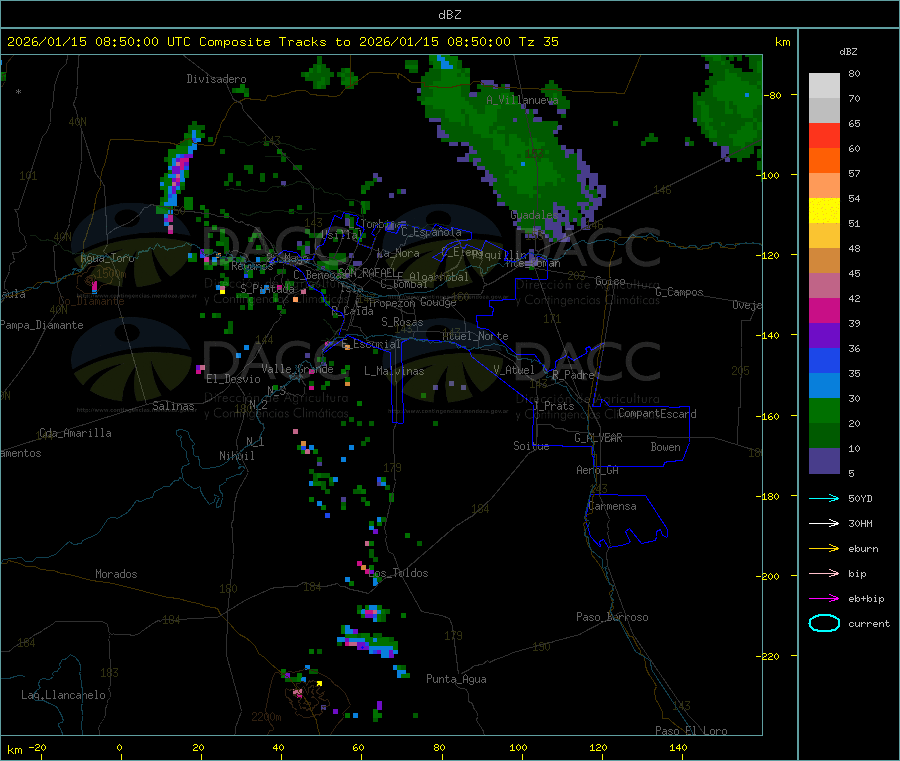Click the cyan 50YD arrow legend icon
The height and width of the screenshot is (761, 900).
click(x=824, y=498)
